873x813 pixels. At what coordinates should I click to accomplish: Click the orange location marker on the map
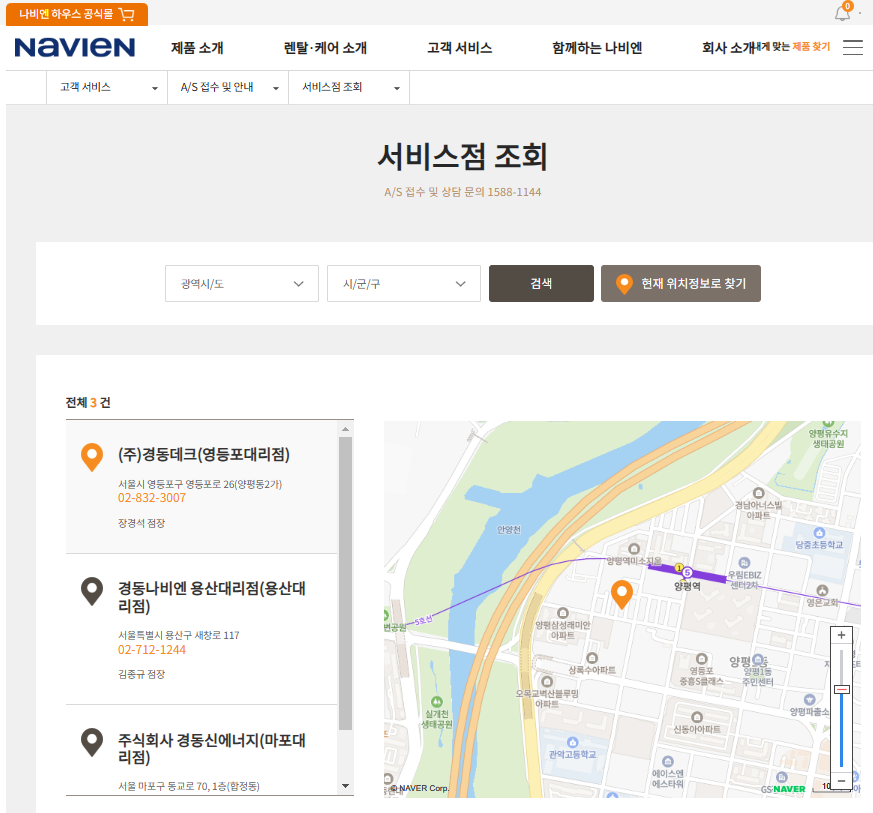click(621, 594)
